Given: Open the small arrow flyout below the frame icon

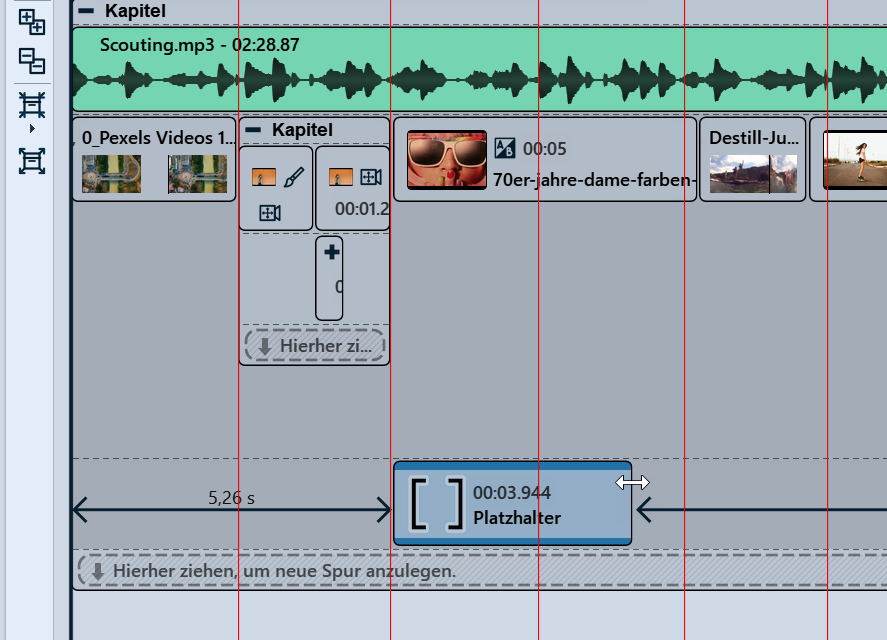Looking at the screenshot, I should [x=32, y=129].
